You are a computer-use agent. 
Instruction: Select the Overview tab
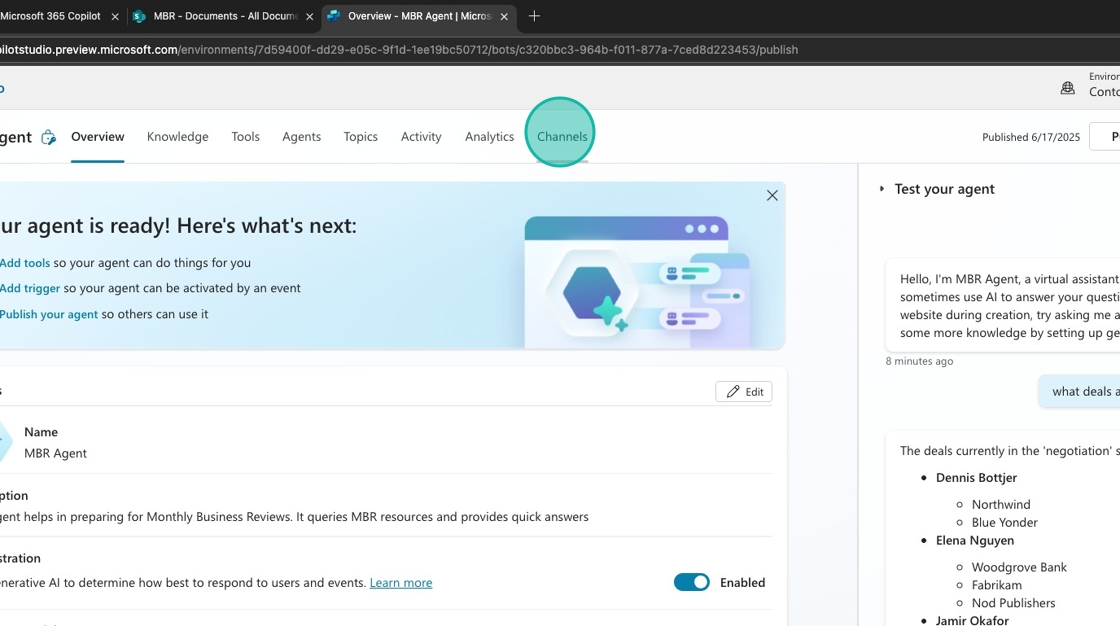[97, 136]
